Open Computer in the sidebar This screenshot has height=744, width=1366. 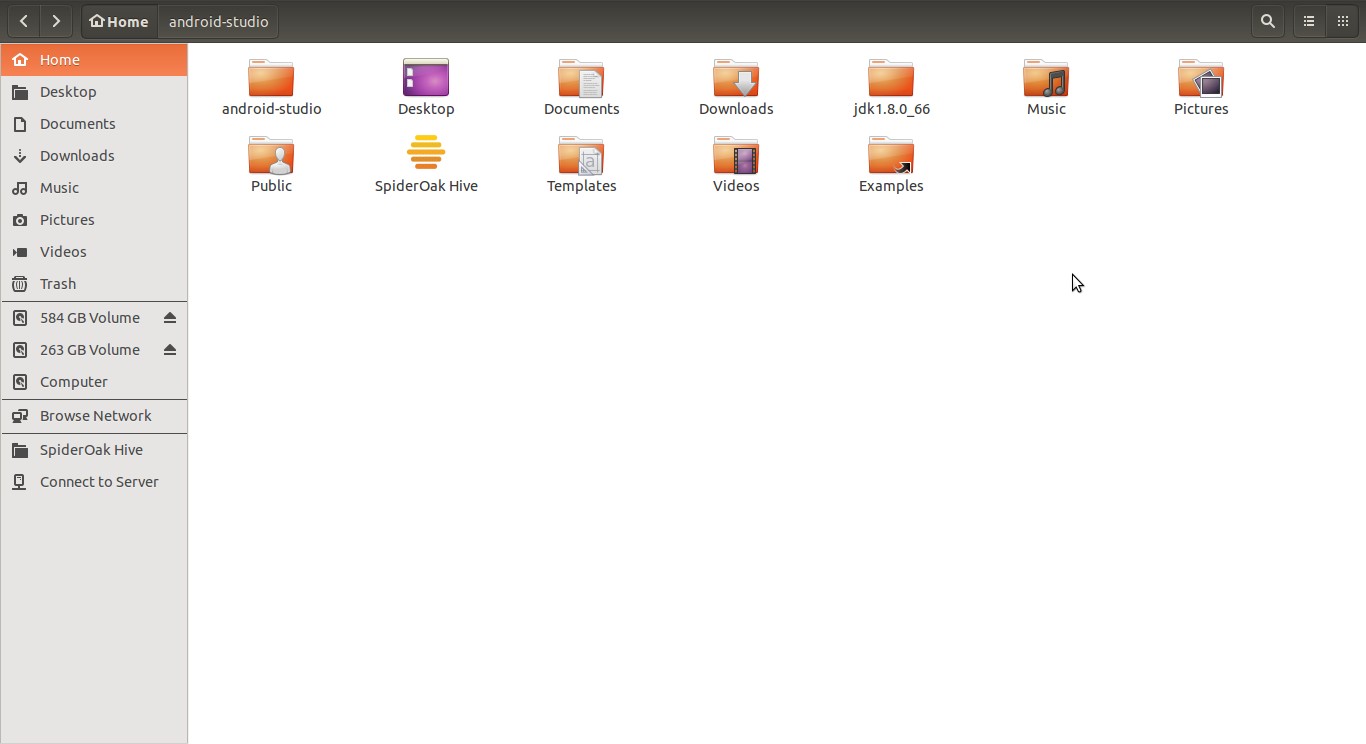tap(94, 382)
